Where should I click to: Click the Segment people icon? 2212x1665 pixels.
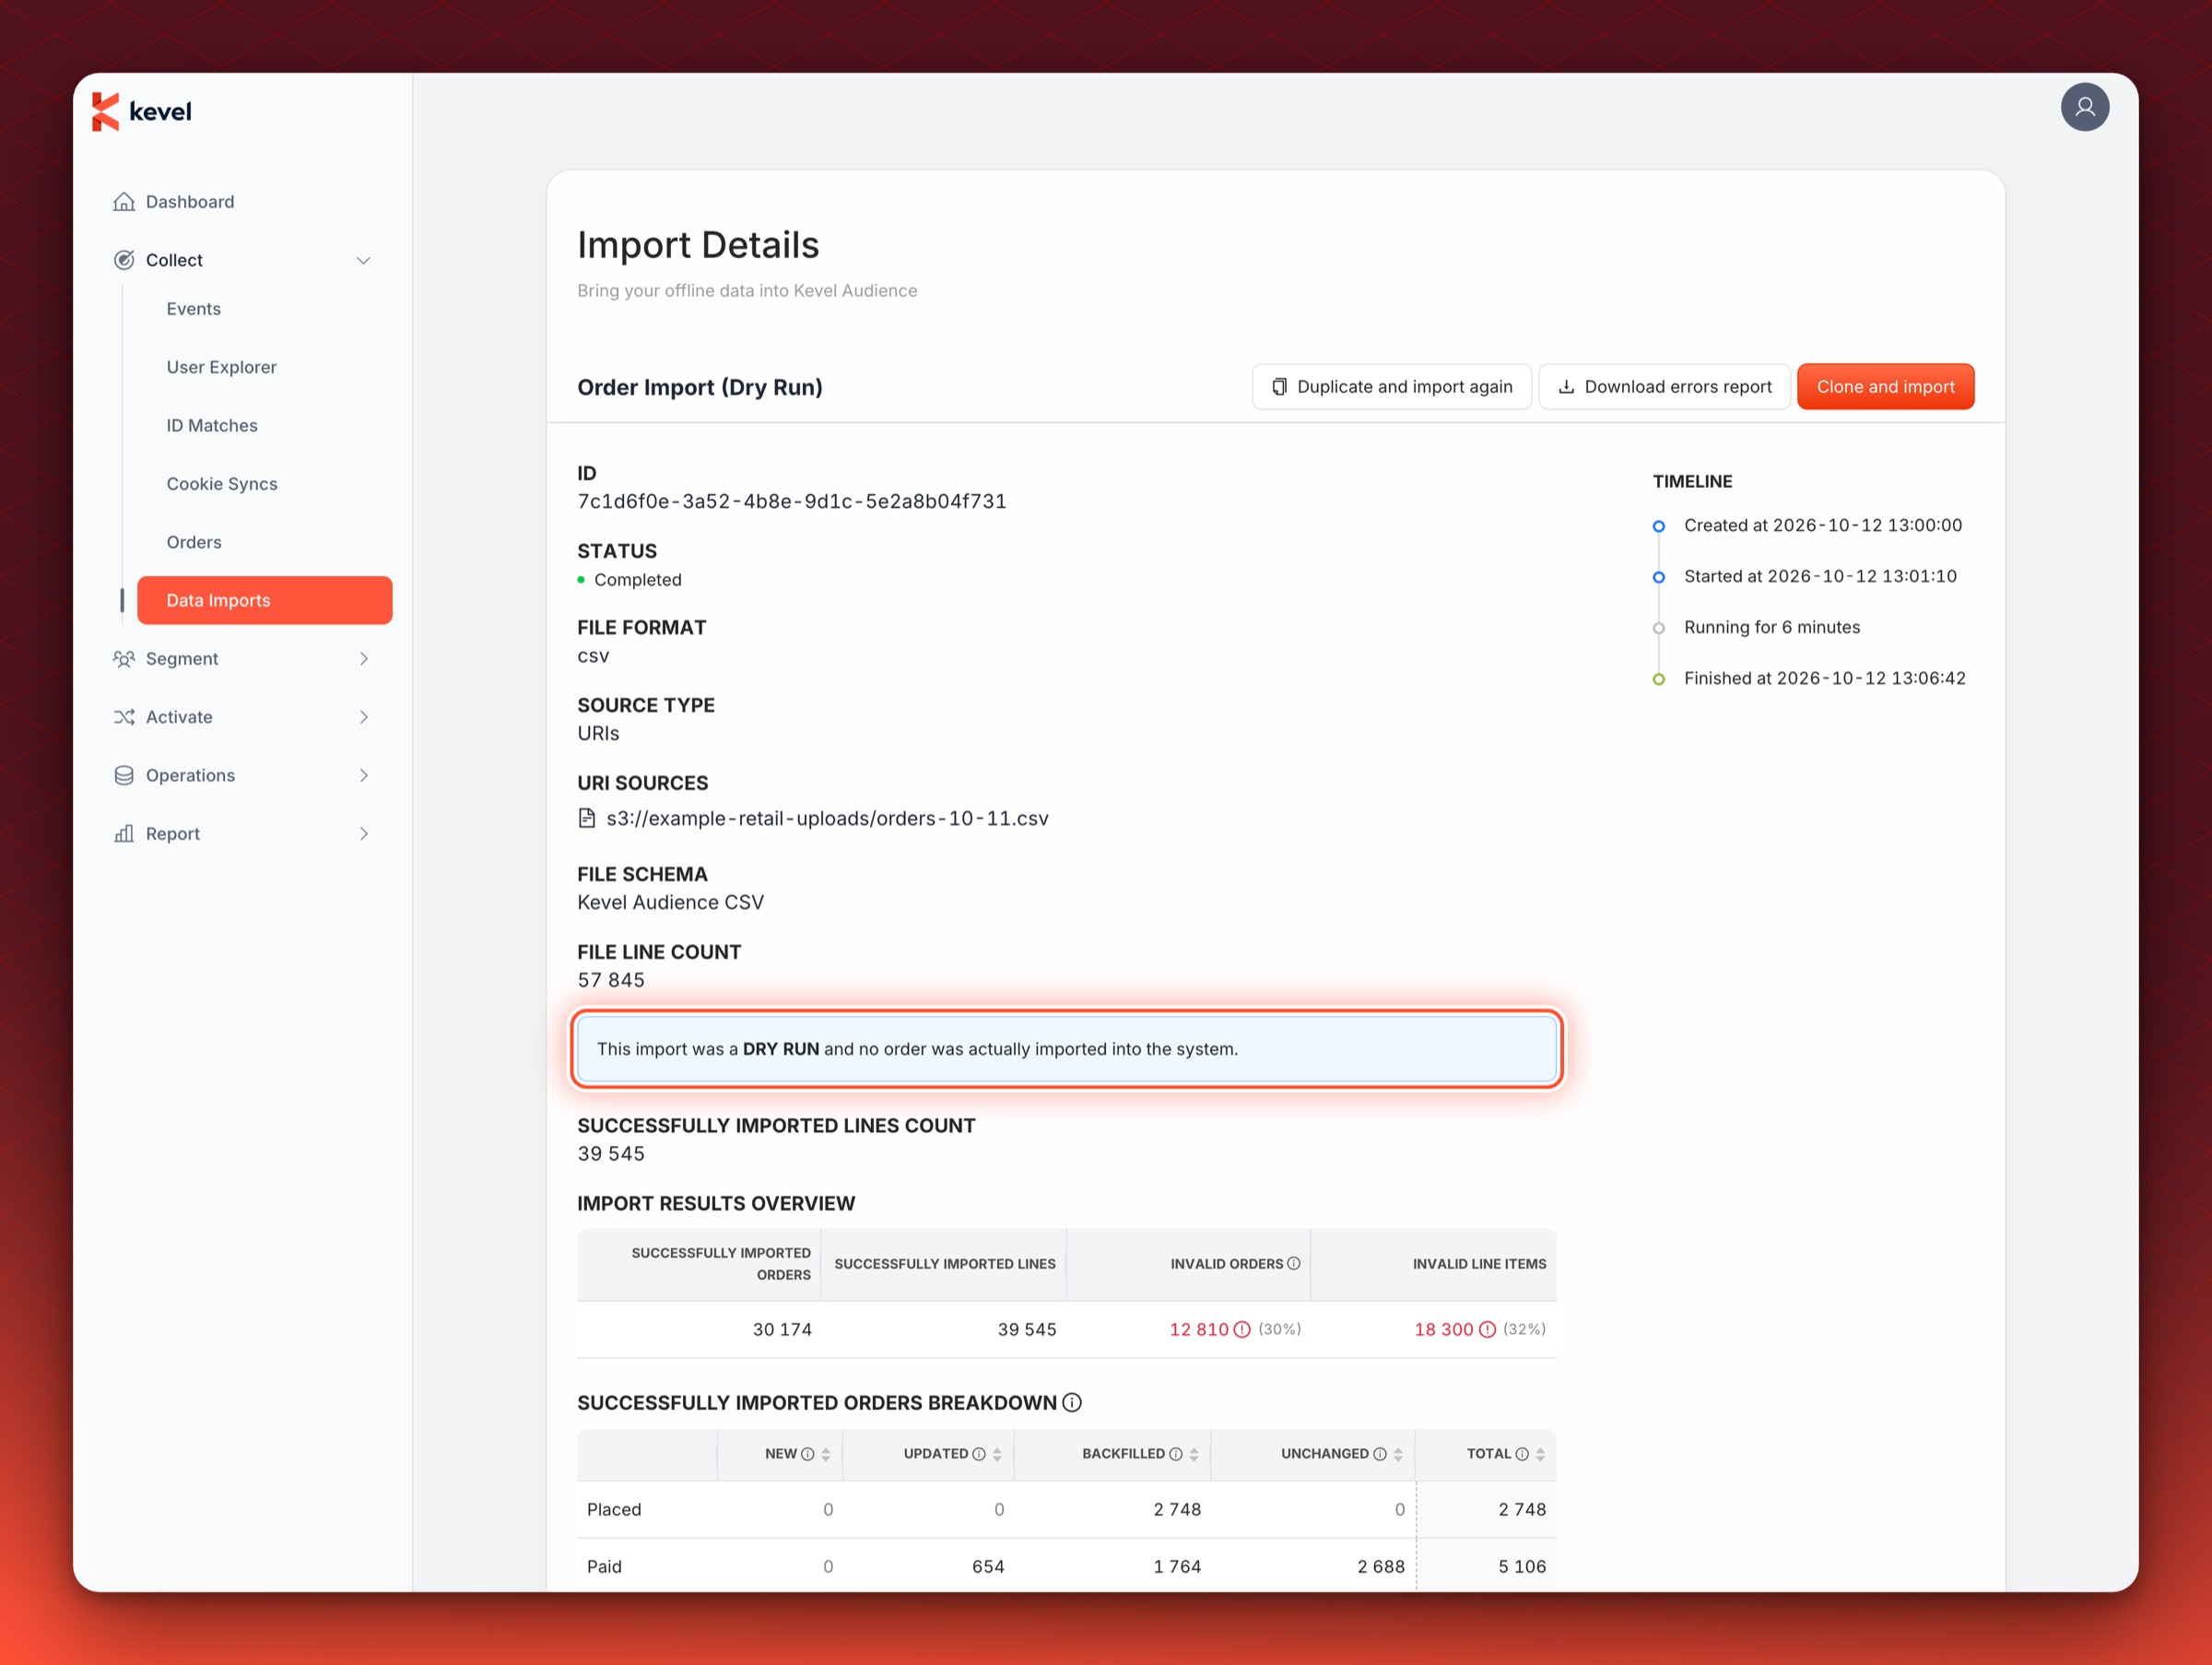(x=124, y=659)
